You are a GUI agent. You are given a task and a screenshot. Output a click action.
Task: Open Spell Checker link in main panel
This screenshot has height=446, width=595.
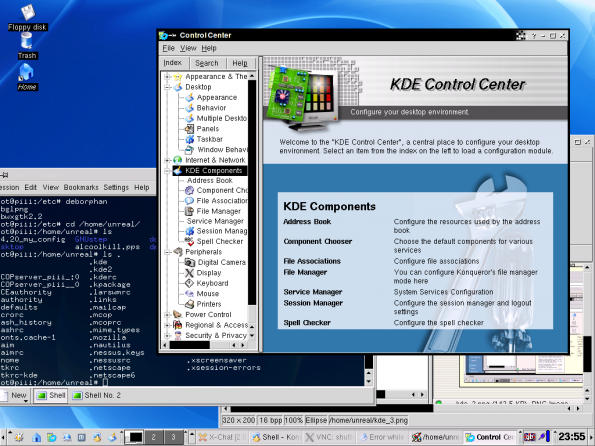(307, 323)
